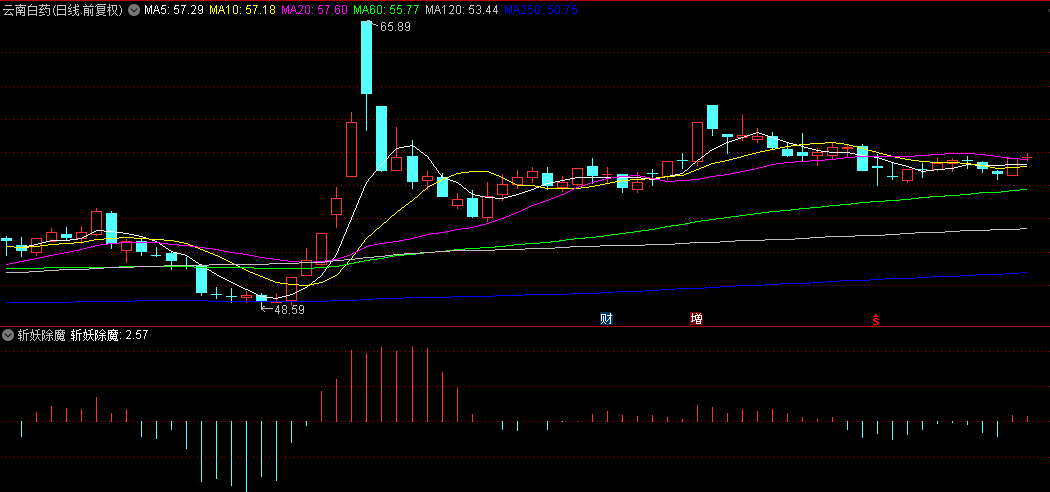Open the dropdown next to 云南白药 title
1050x492 pixels.
point(133,10)
